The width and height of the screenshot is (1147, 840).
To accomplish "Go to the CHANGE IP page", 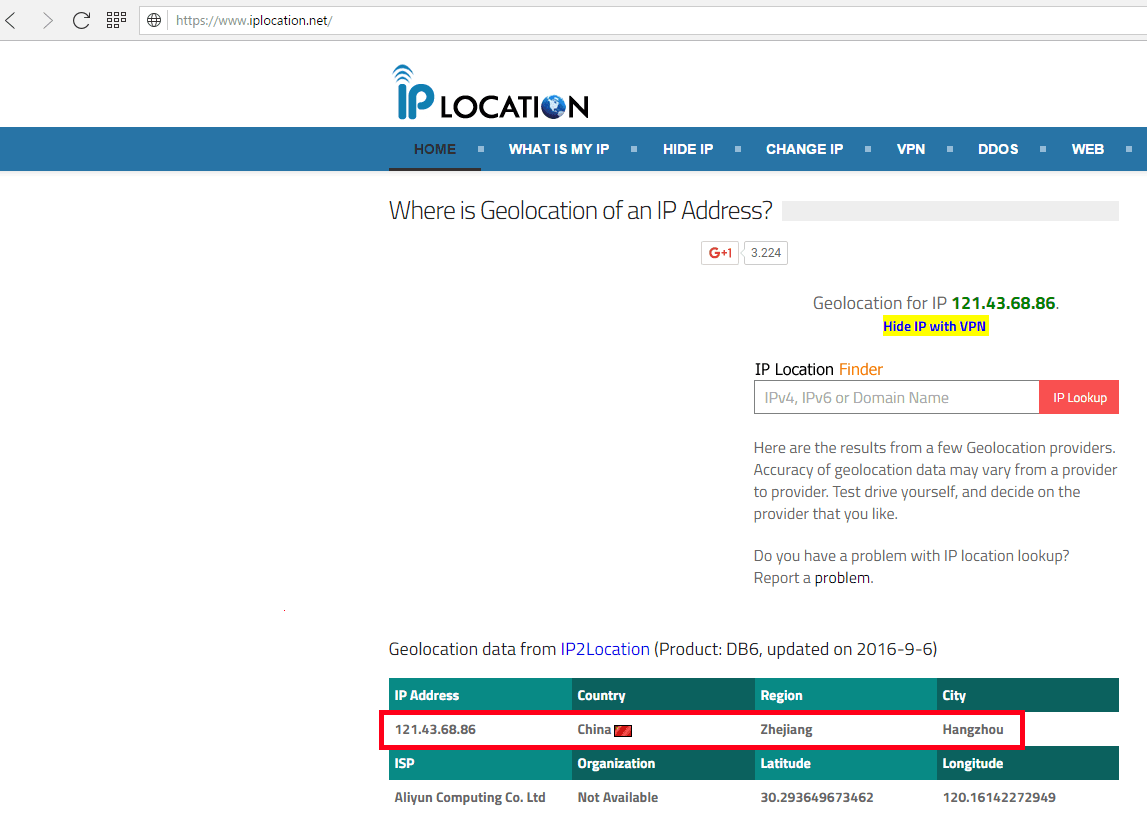I will (x=805, y=149).
